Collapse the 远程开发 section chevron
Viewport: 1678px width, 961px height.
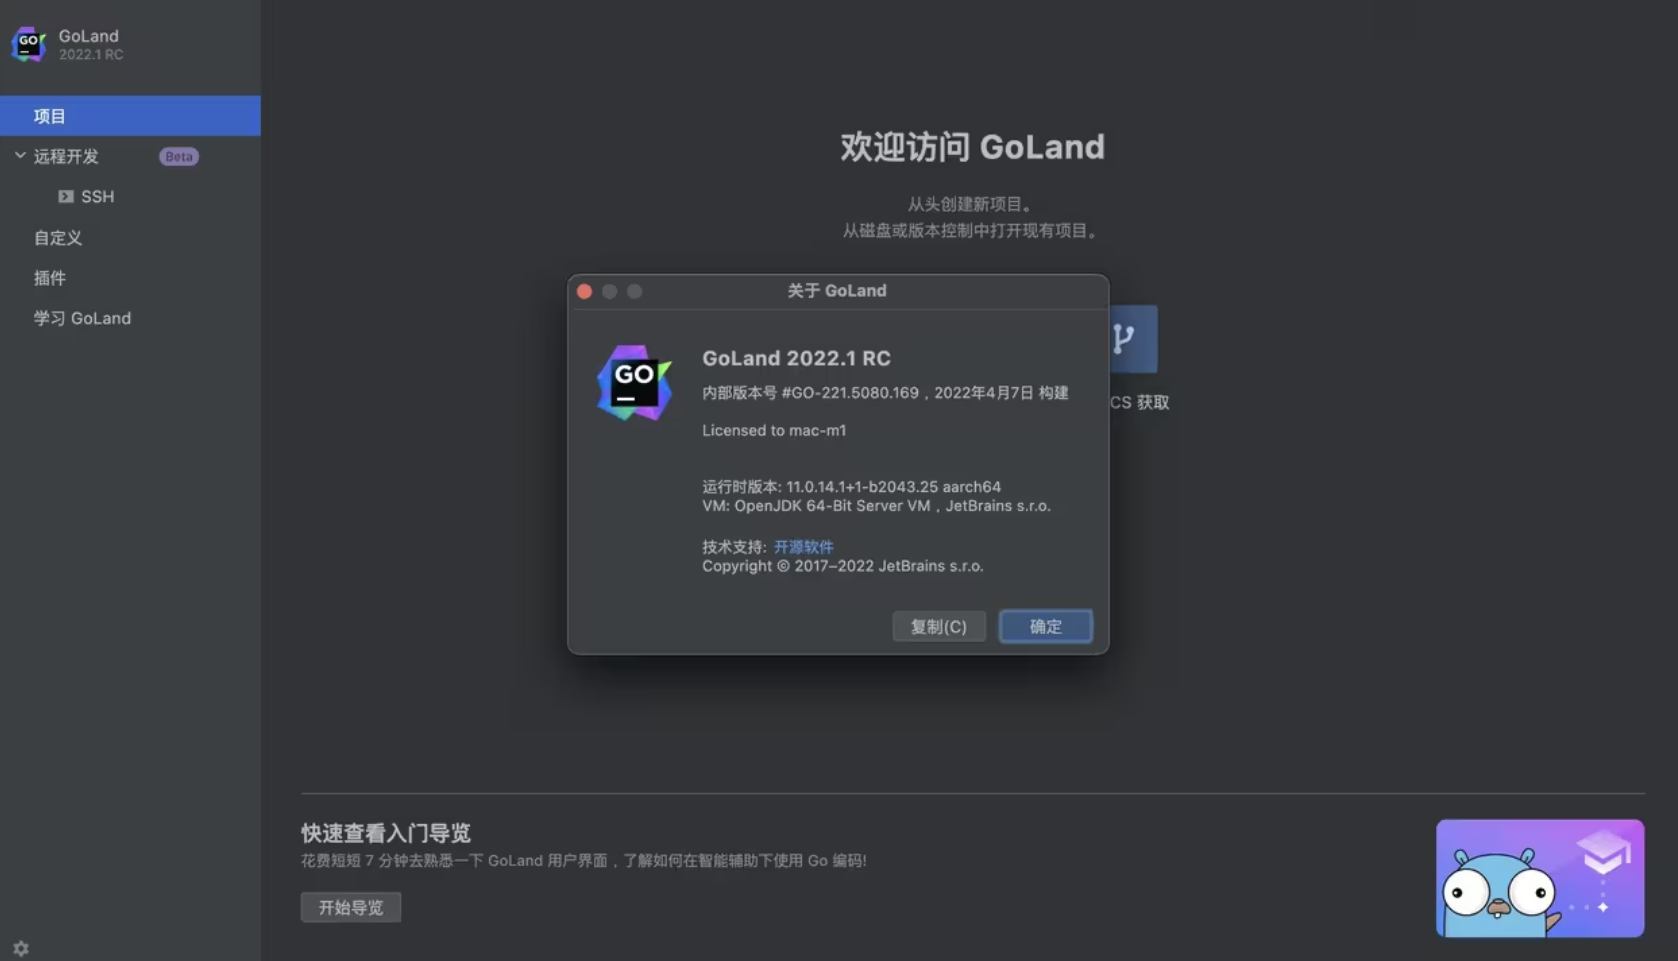point(20,156)
